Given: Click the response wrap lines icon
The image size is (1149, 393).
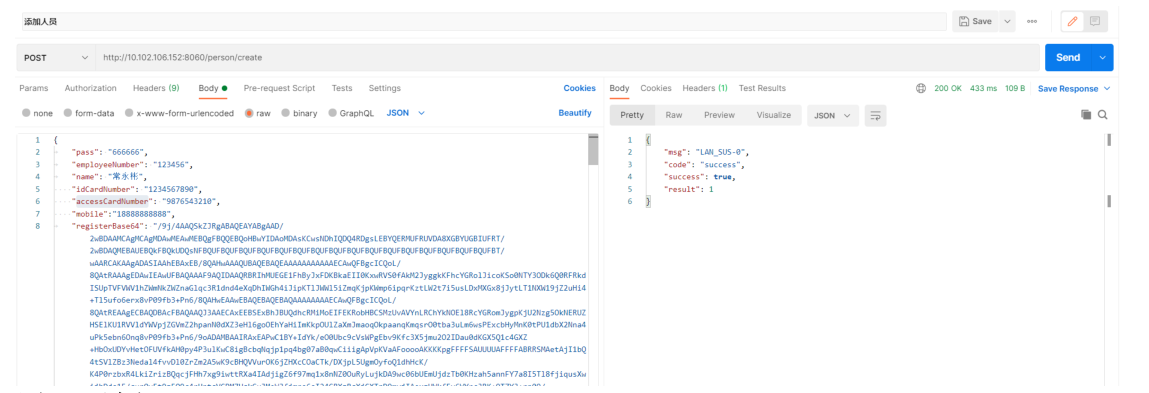Looking at the screenshot, I should (875, 115).
